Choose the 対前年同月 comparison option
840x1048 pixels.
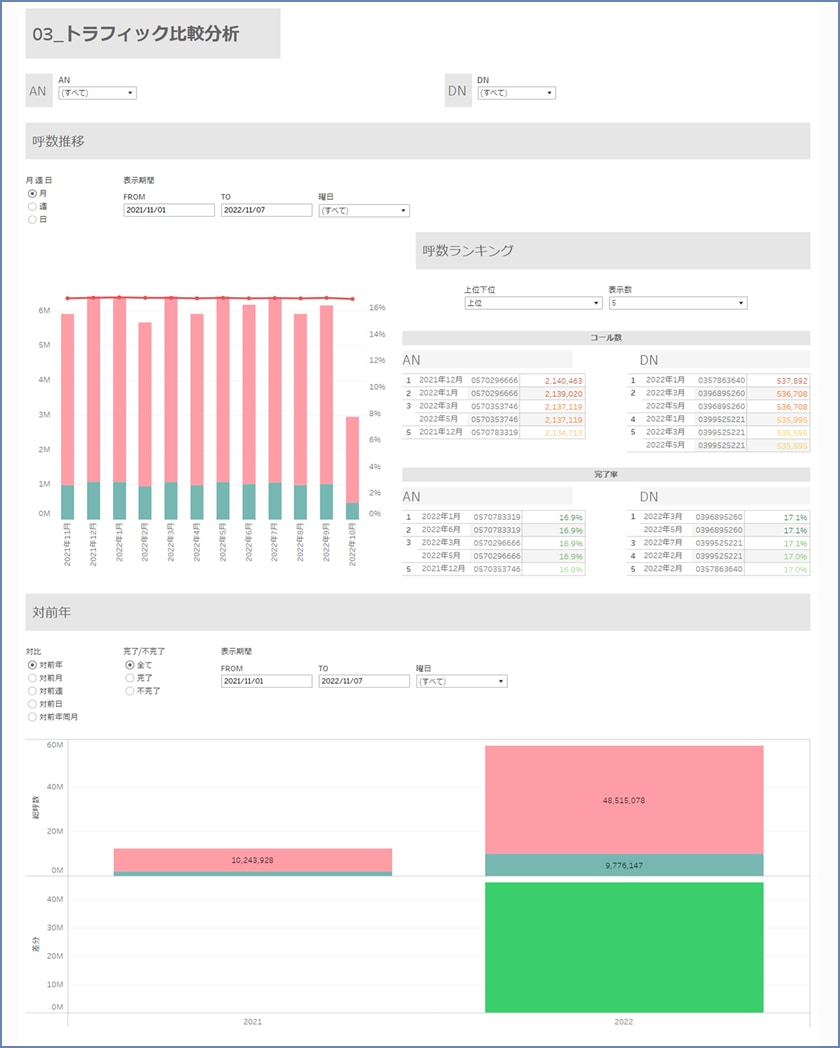click(32, 717)
